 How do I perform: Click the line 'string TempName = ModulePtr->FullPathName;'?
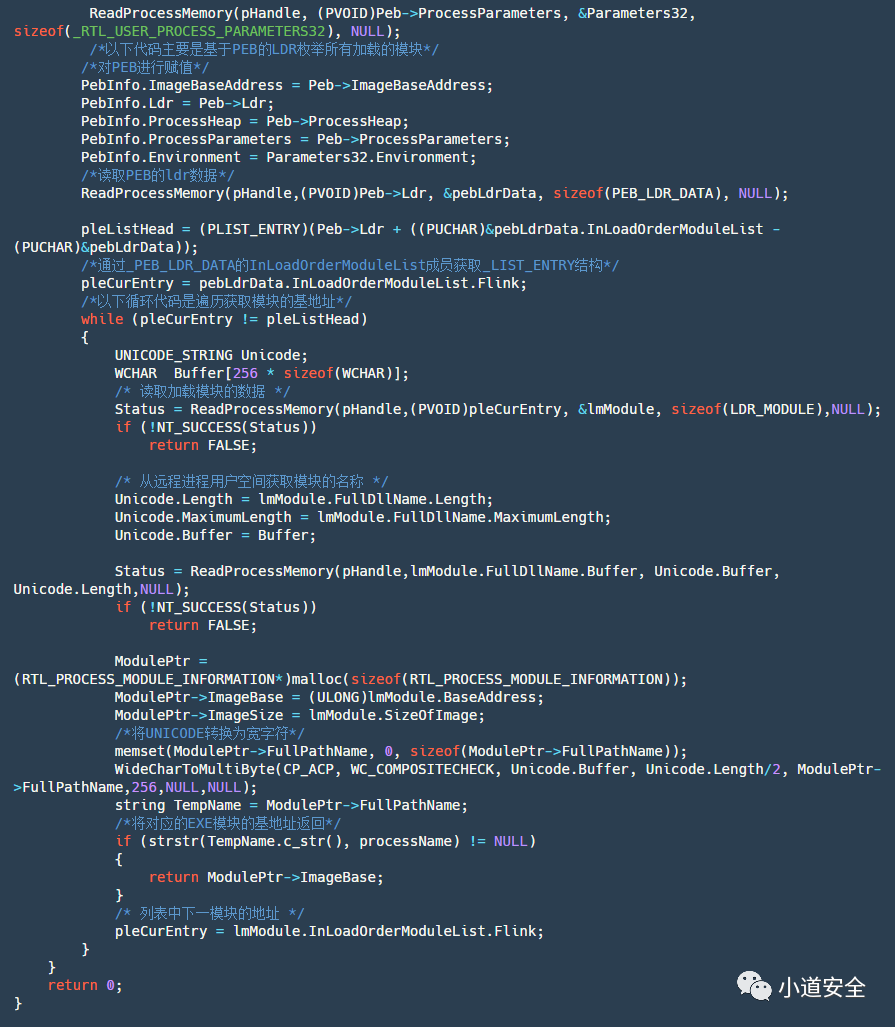coord(291,806)
